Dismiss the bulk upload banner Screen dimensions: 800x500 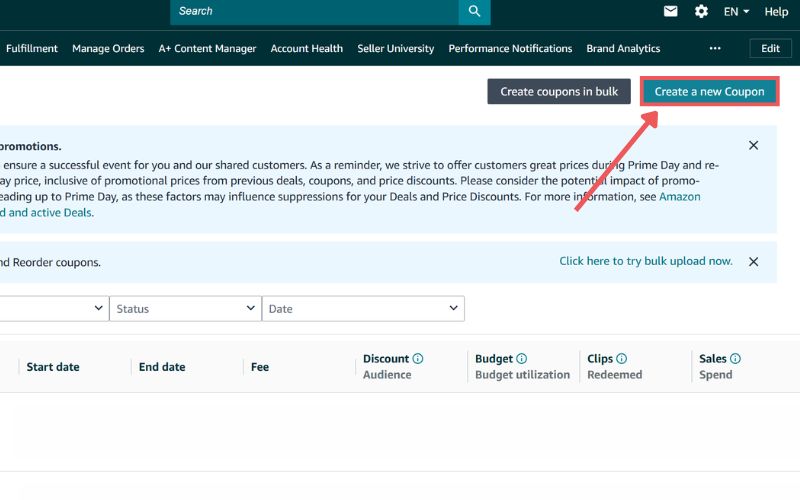(753, 262)
